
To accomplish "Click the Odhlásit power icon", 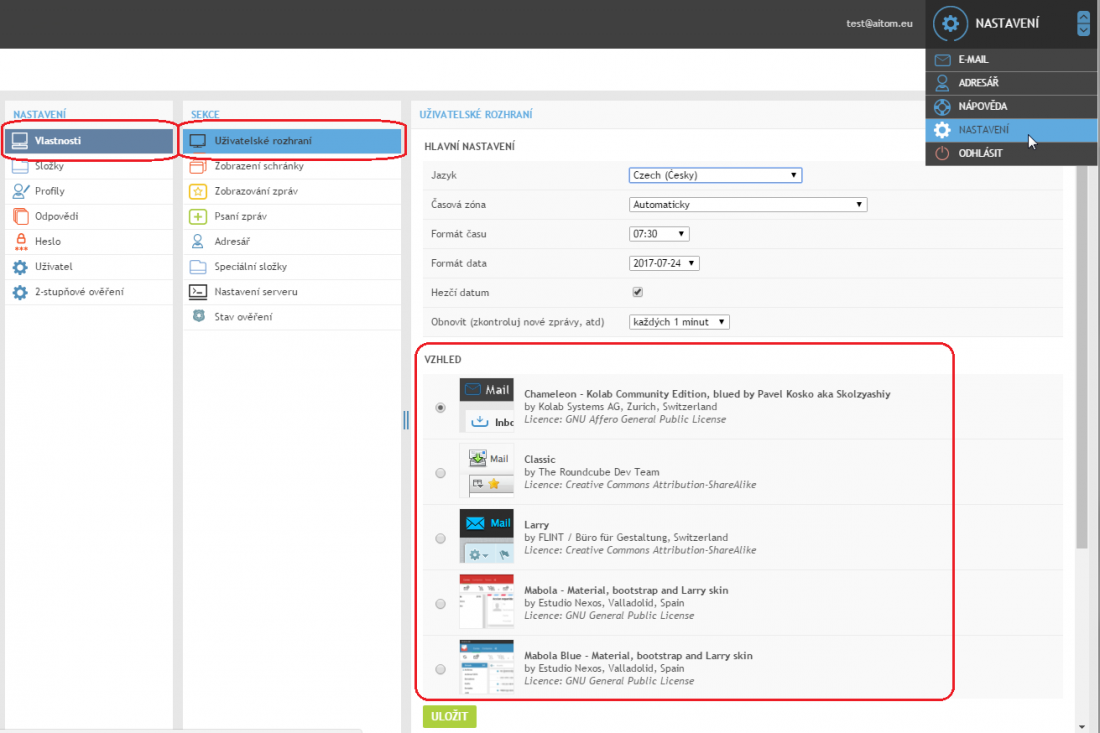I will (x=942, y=154).
